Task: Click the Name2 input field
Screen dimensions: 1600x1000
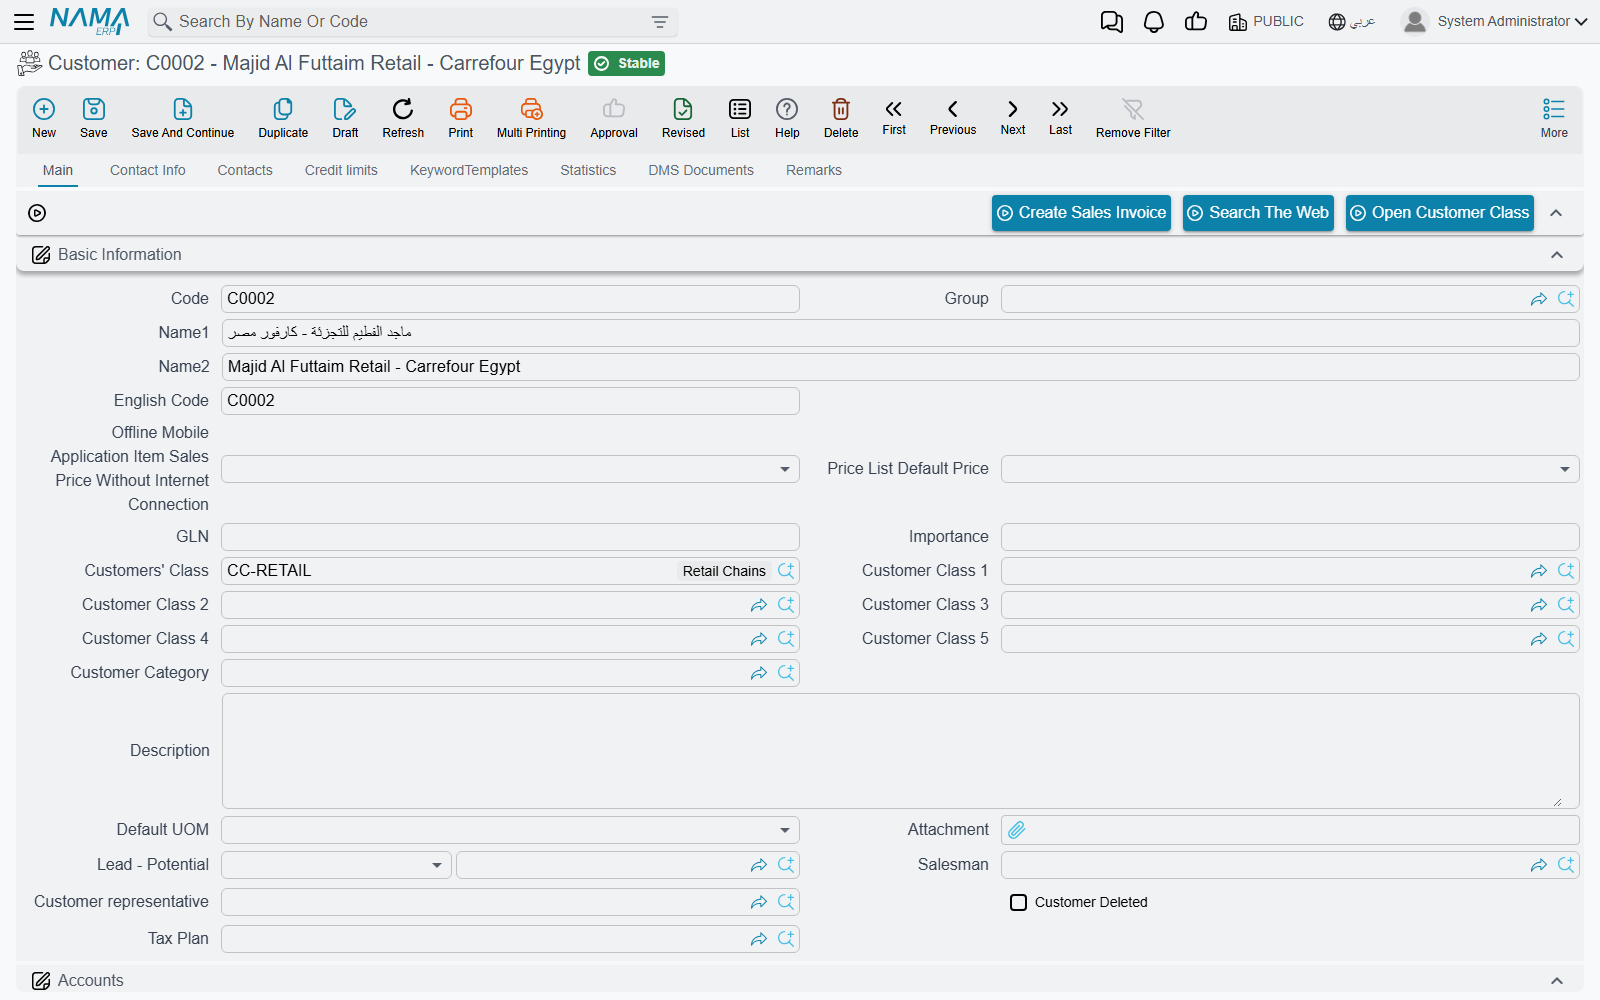Action: click(900, 367)
